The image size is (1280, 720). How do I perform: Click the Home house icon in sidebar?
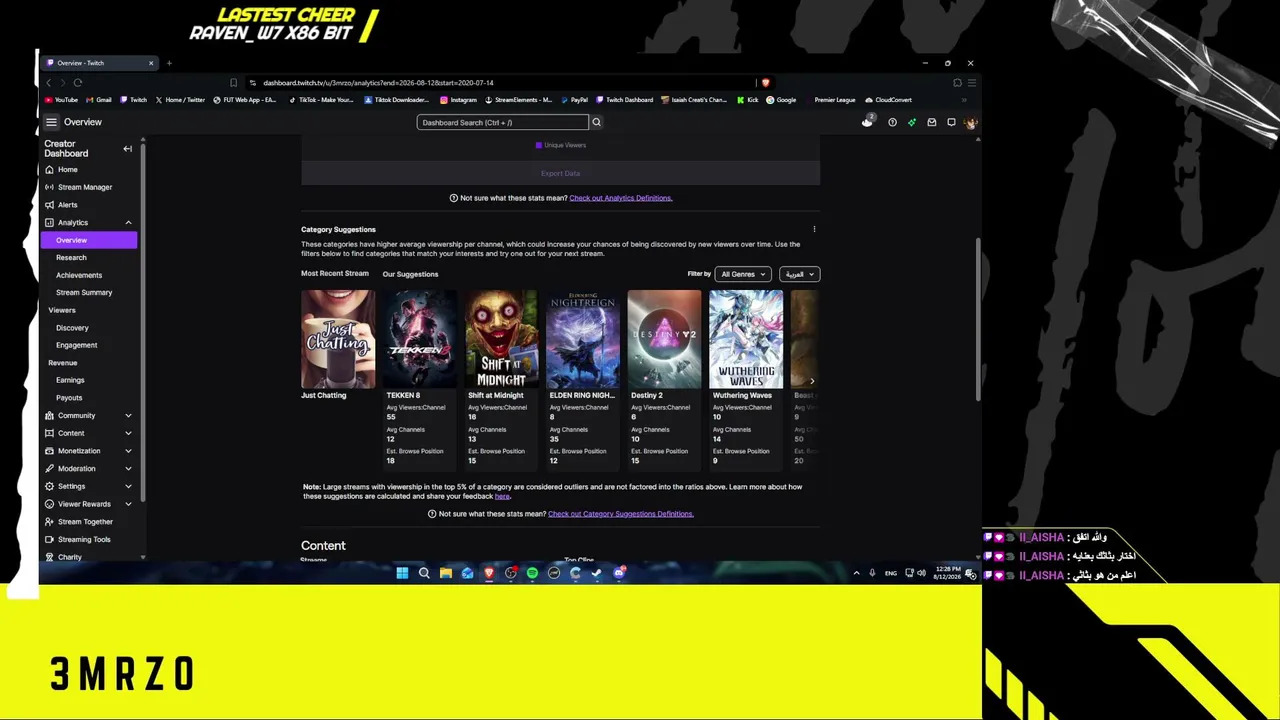pyautogui.click(x=49, y=170)
